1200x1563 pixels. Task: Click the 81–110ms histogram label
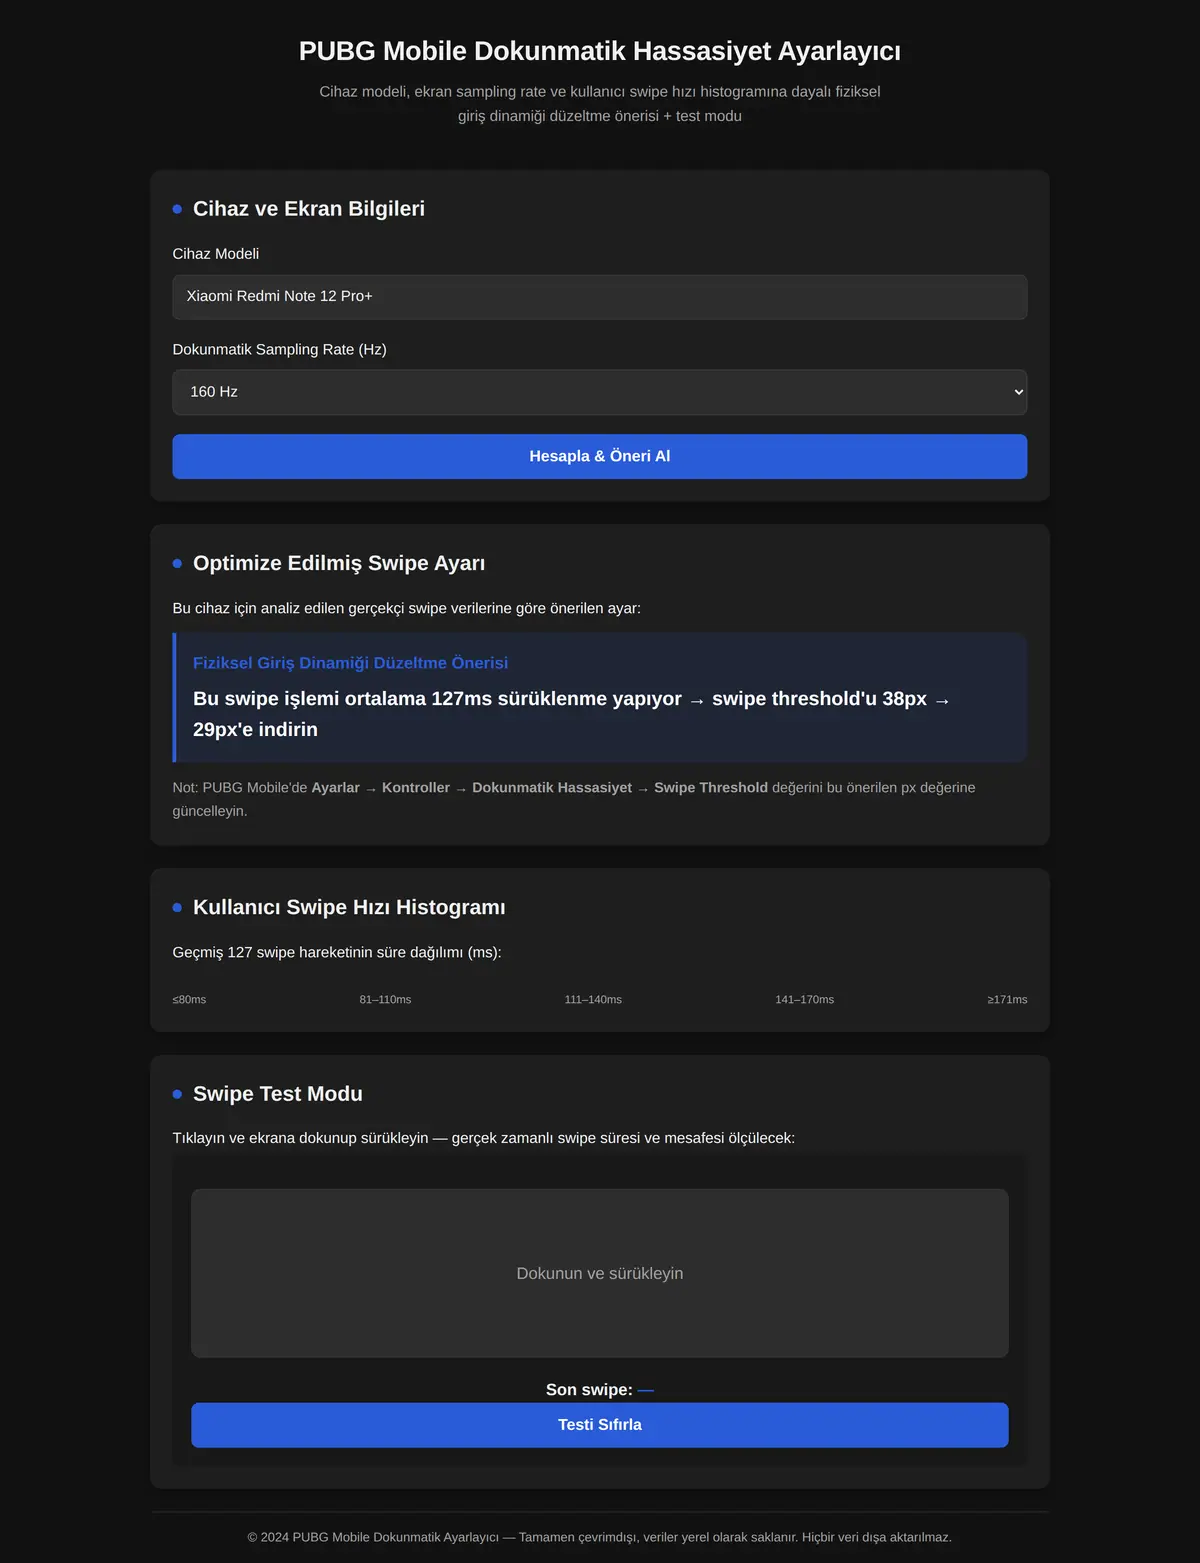tap(385, 1000)
